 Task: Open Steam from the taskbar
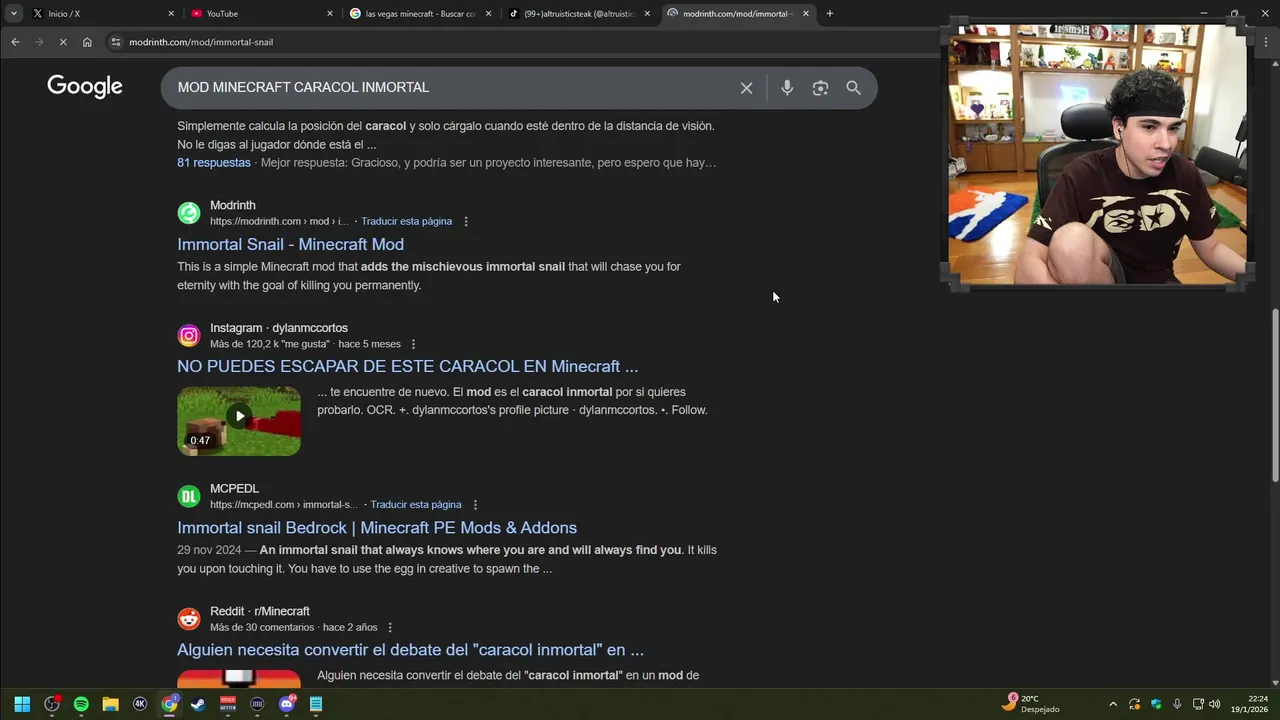point(198,704)
